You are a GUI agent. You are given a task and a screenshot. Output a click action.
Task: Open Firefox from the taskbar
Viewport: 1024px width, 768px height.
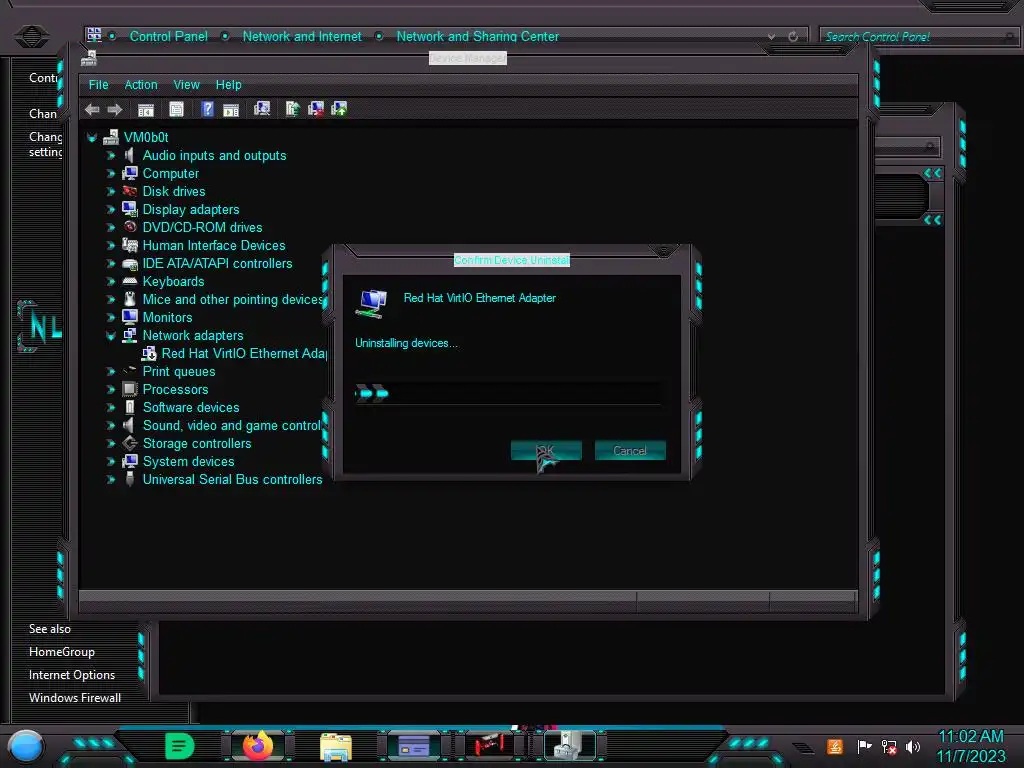[x=258, y=746]
